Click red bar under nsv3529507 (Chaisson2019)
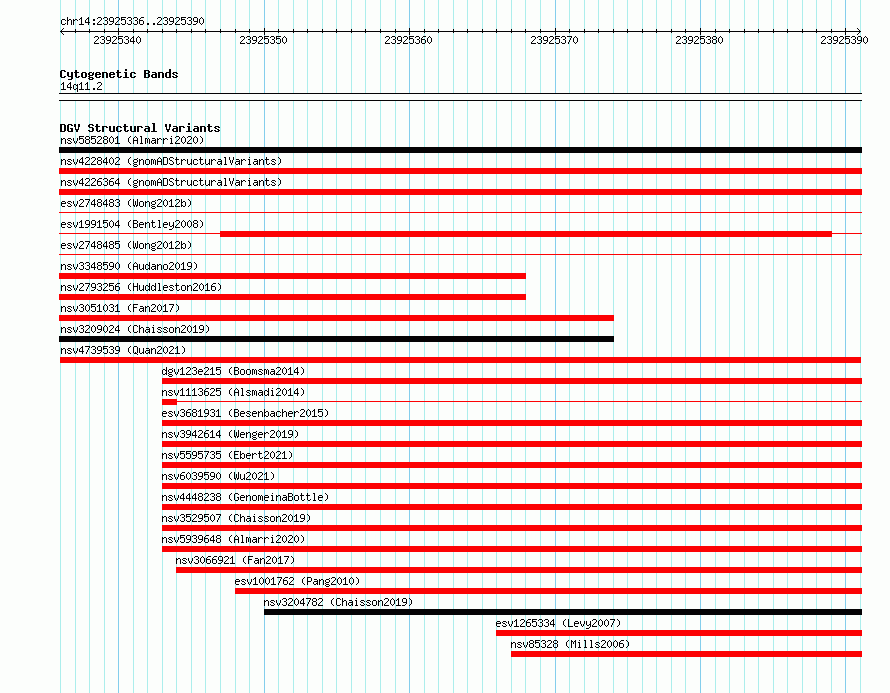This screenshot has width=890, height=693. (512, 528)
